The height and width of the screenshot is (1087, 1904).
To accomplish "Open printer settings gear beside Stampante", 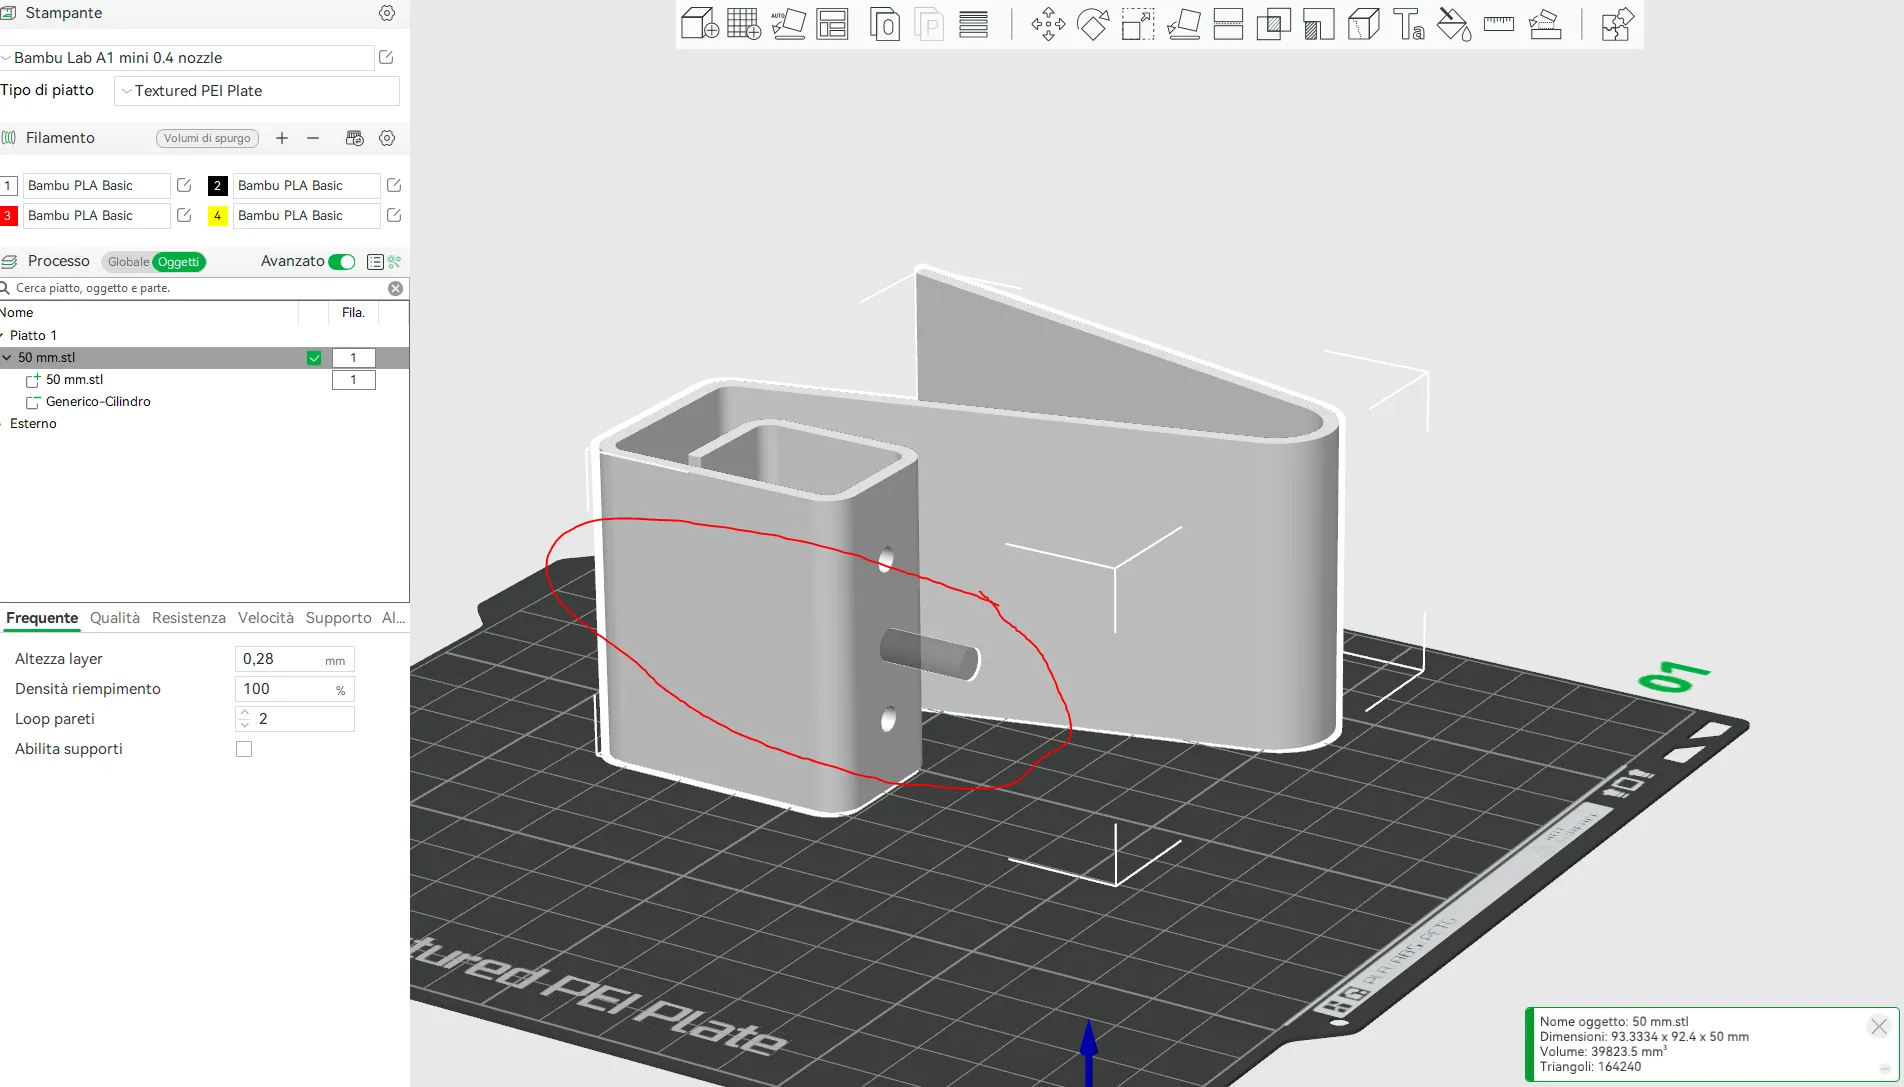I will pos(387,13).
